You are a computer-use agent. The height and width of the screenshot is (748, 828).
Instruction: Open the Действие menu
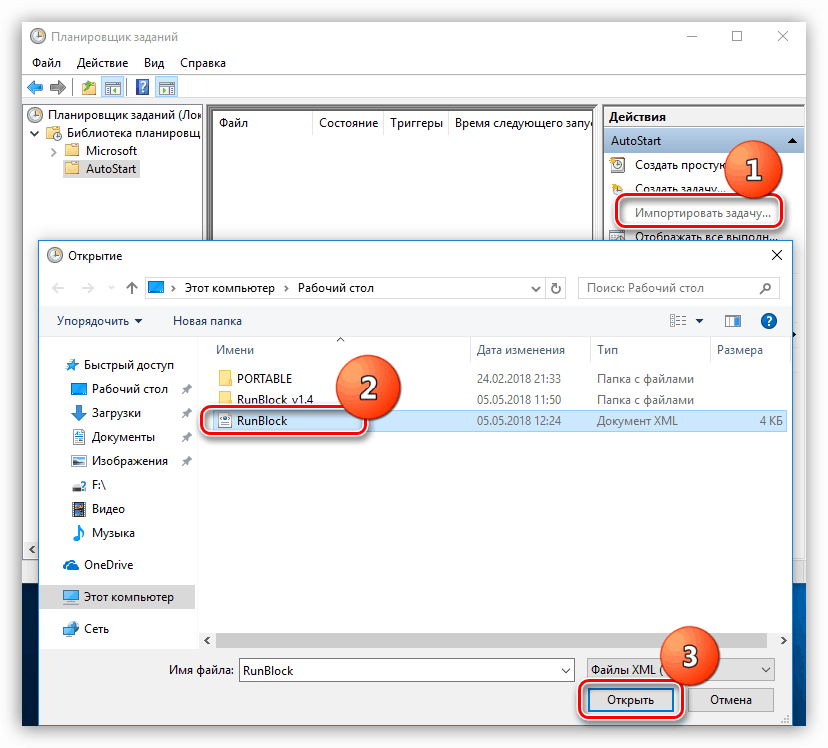coord(102,63)
